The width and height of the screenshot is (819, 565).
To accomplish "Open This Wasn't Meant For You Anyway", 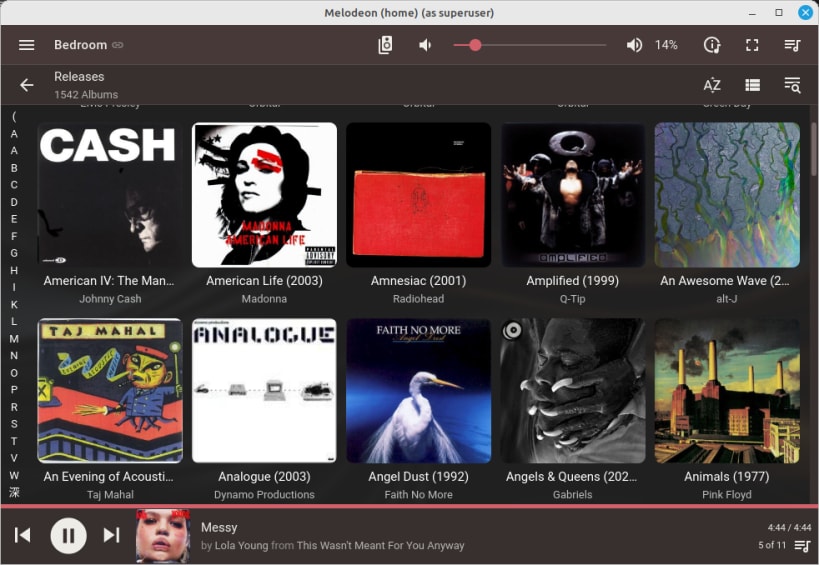I will pyautogui.click(x=380, y=546).
